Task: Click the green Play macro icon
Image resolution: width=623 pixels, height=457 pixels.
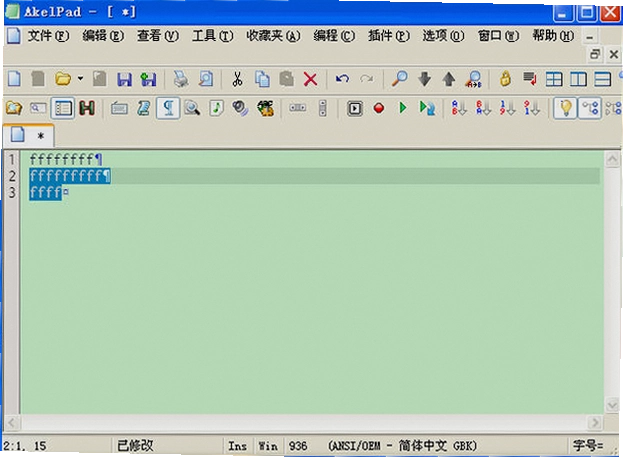Action: [402, 108]
